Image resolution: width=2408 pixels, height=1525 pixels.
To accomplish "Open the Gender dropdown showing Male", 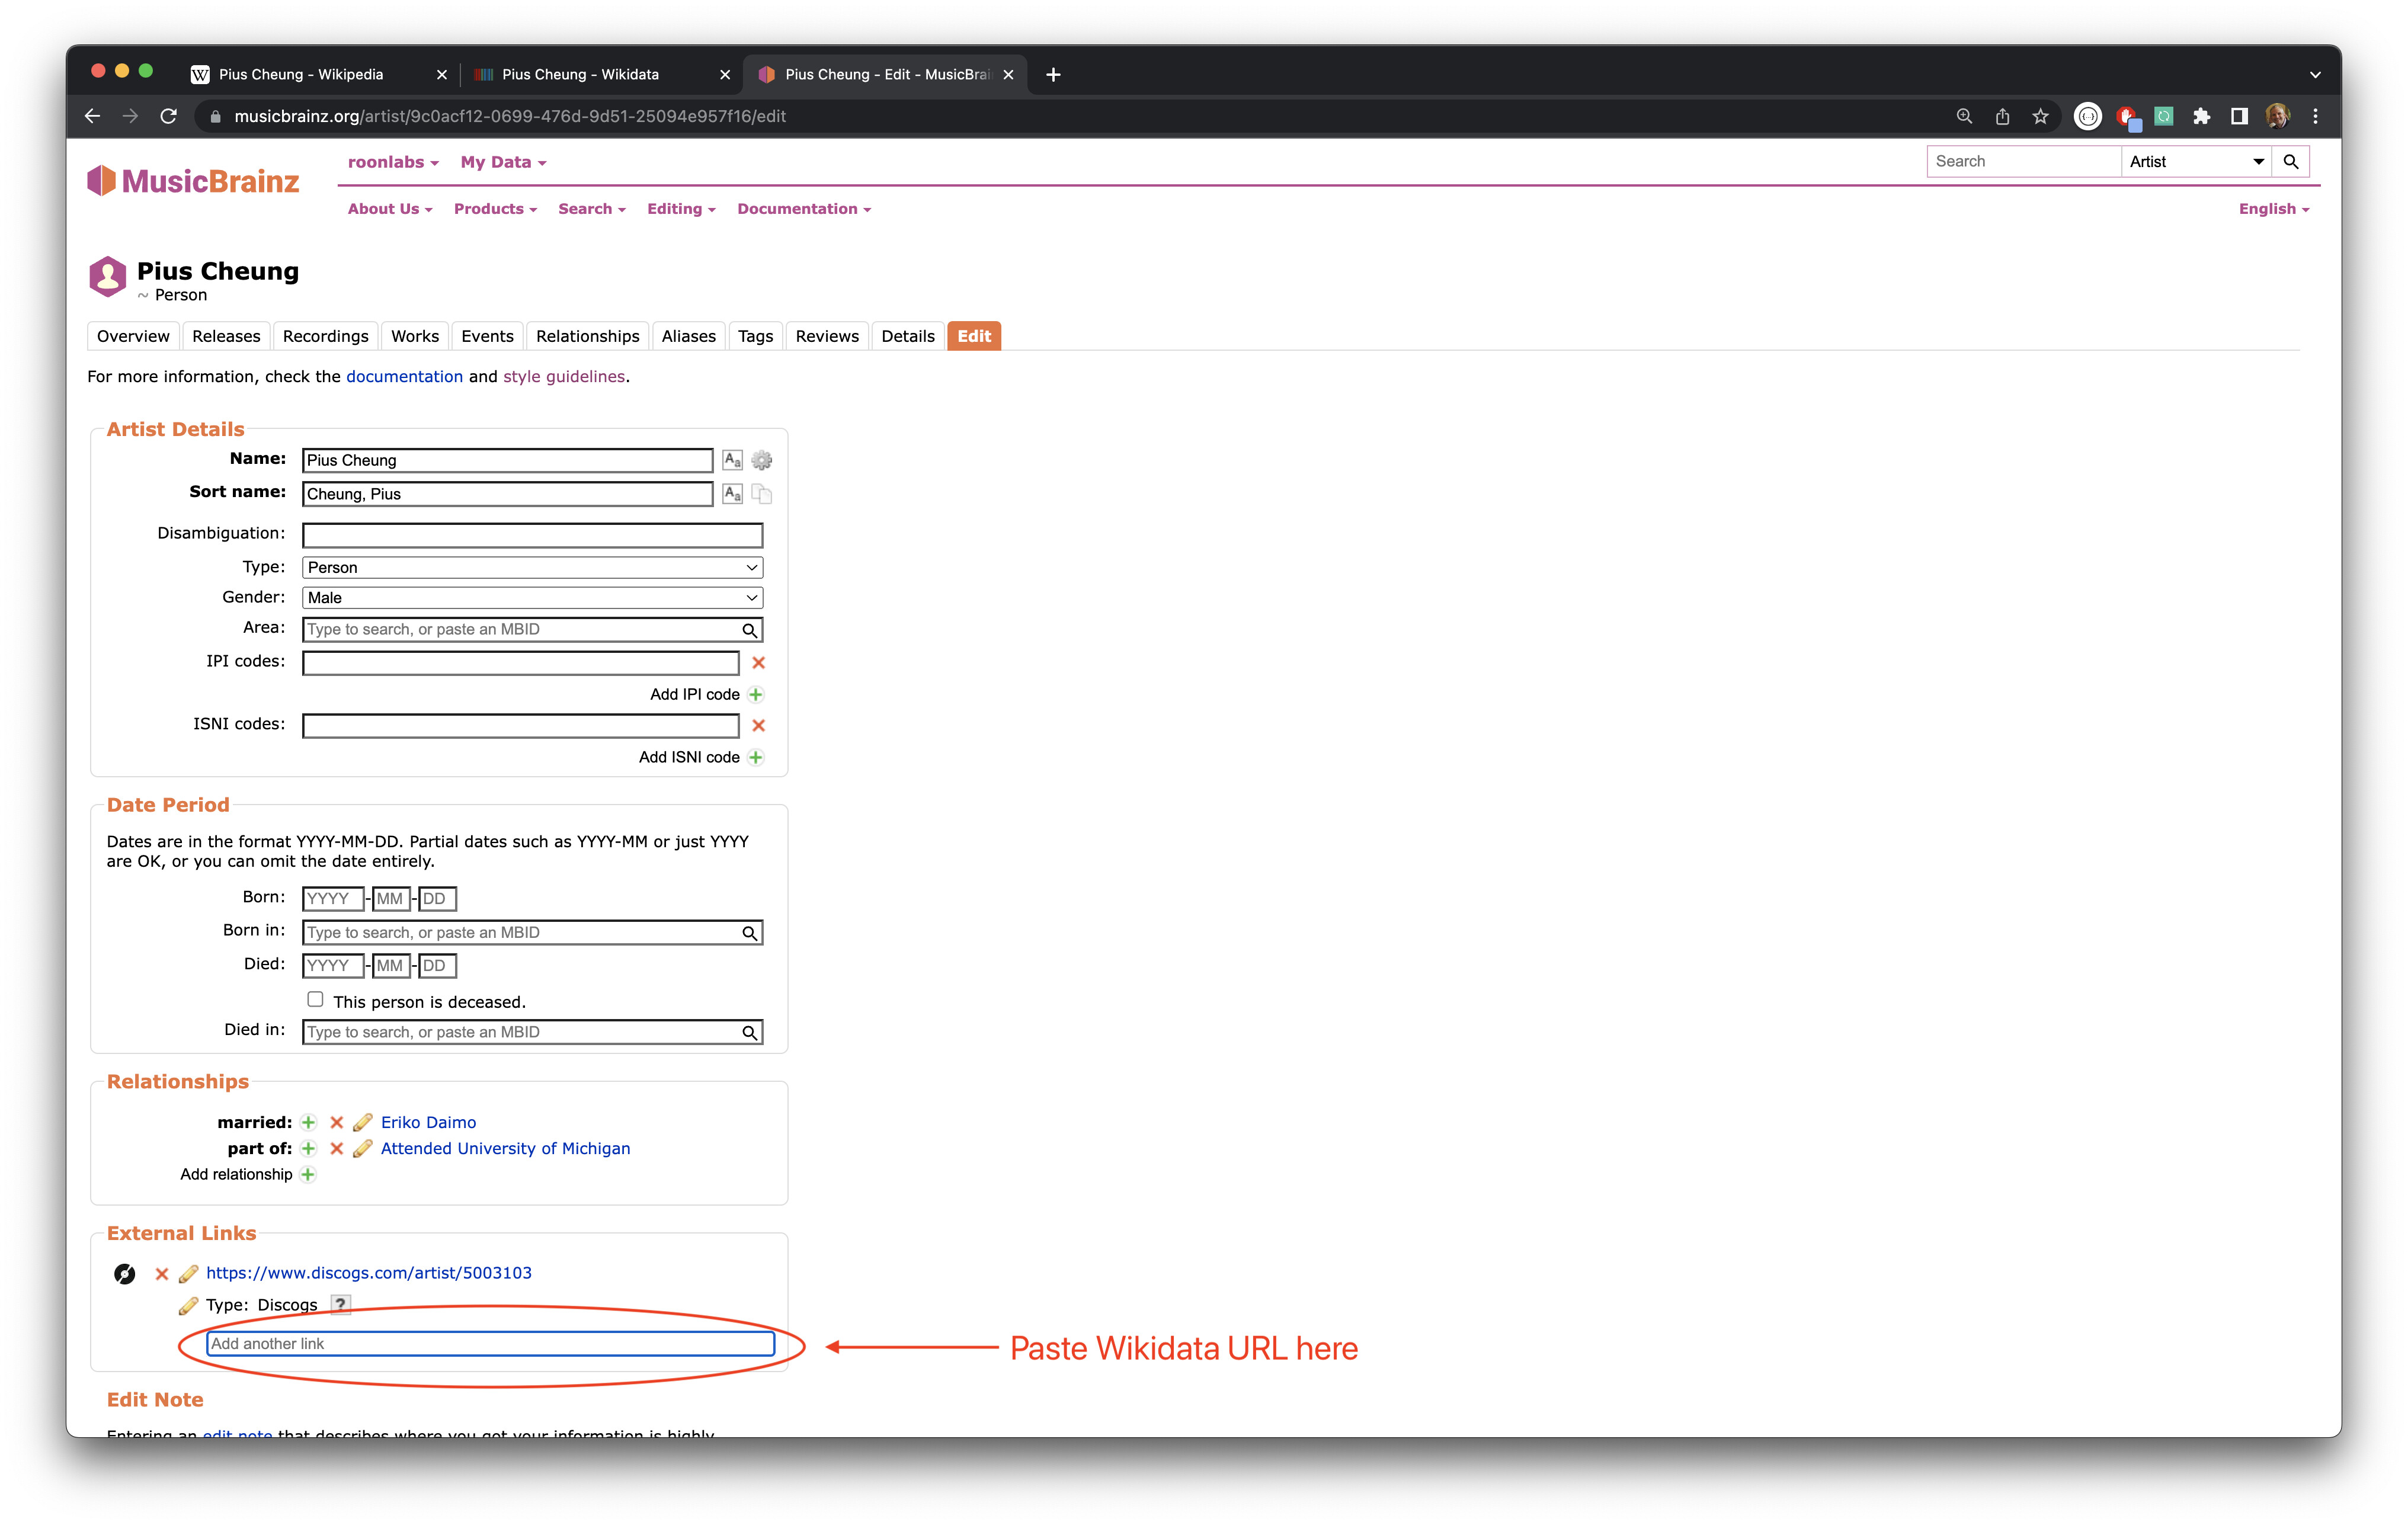I will (x=532, y=597).
